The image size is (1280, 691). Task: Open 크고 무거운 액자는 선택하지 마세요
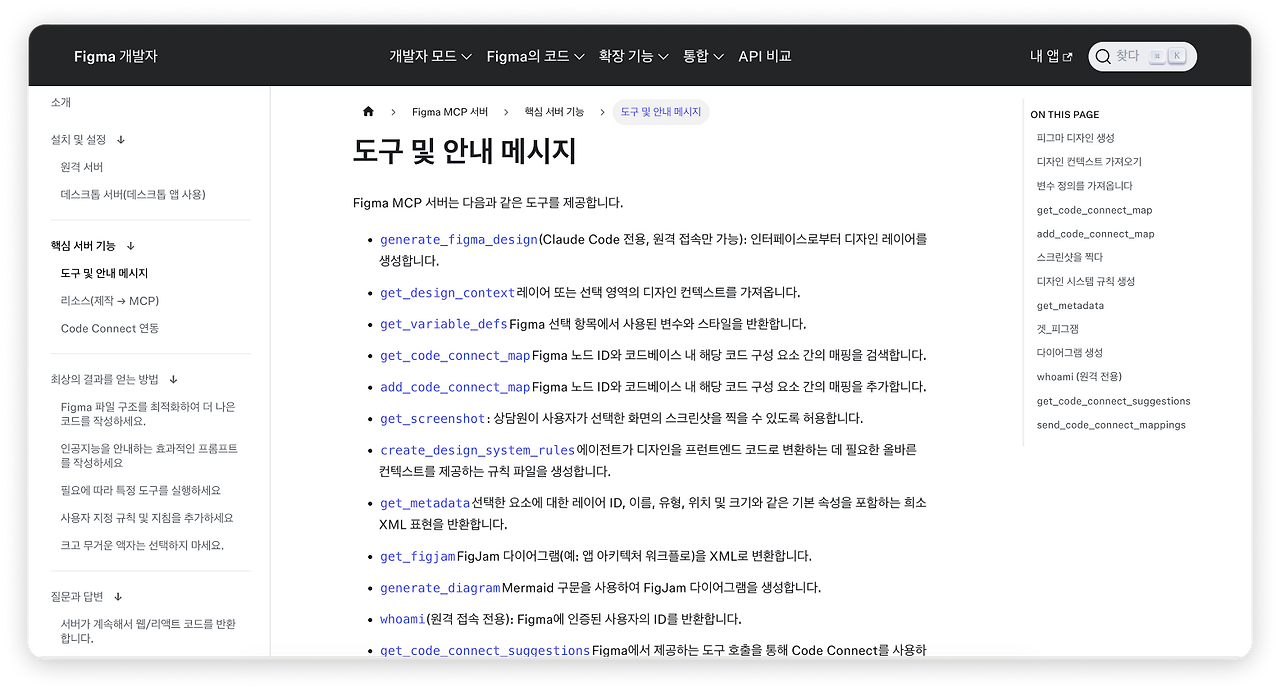pos(142,546)
